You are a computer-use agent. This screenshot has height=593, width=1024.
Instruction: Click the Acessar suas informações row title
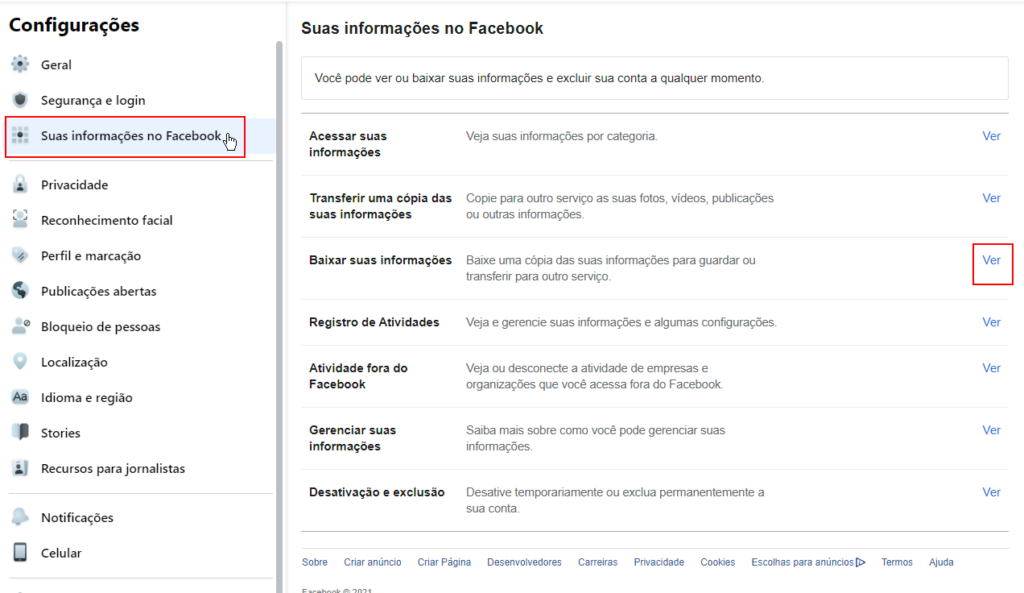(x=348, y=144)
